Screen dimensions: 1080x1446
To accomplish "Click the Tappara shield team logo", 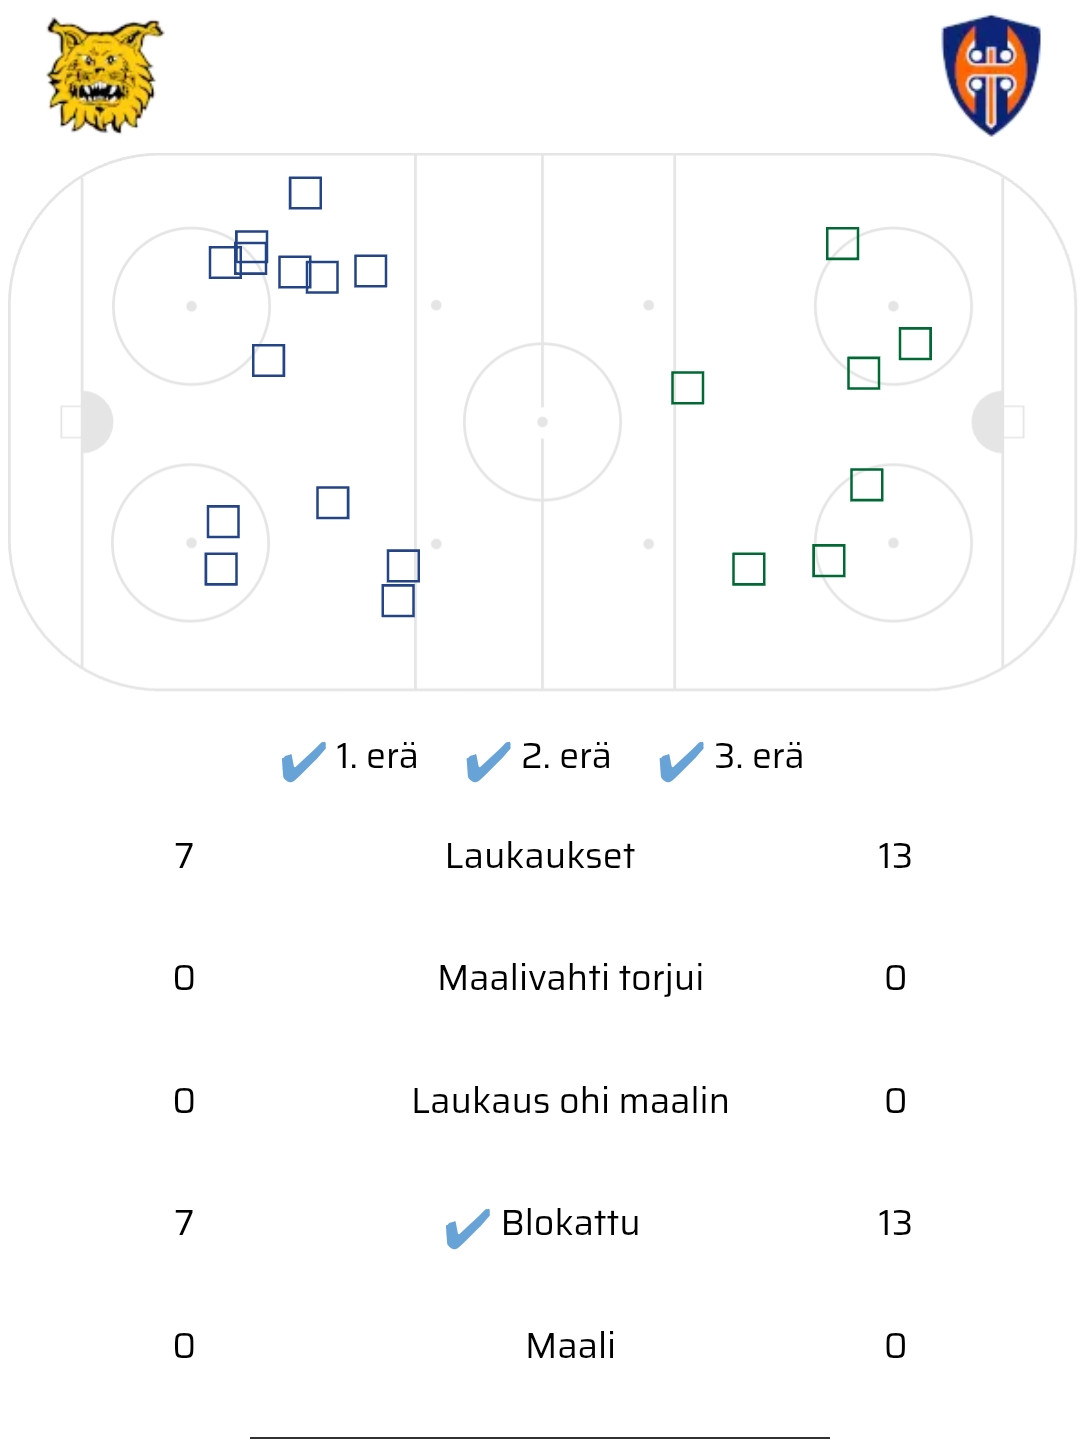I will pyautogui.click(x=990, y=75).
